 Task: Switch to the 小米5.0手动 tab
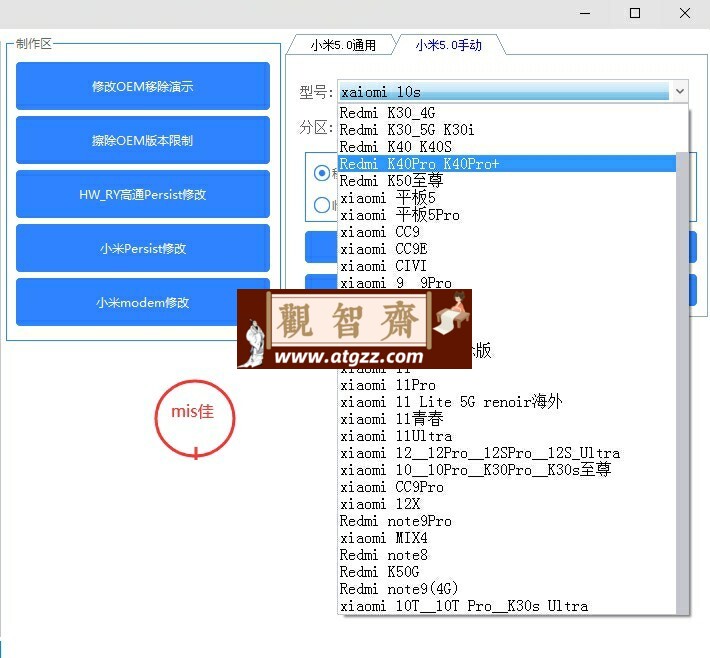(448, 45)
